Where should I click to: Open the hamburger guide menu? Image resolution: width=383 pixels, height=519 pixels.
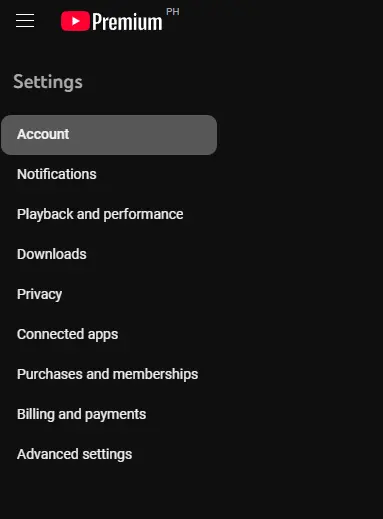pyautogui.click(x=25, y=21)
